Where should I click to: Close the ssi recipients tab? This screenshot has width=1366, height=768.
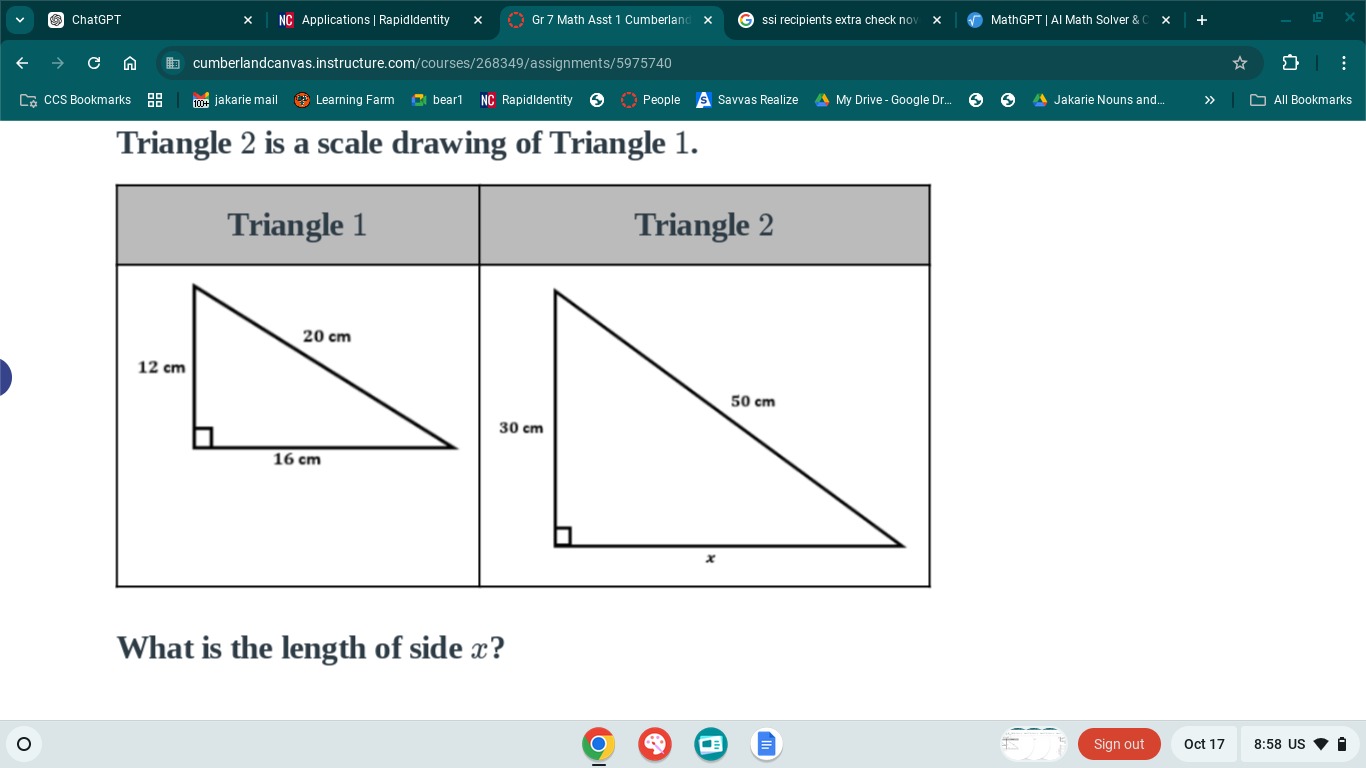tap(937, 20)
